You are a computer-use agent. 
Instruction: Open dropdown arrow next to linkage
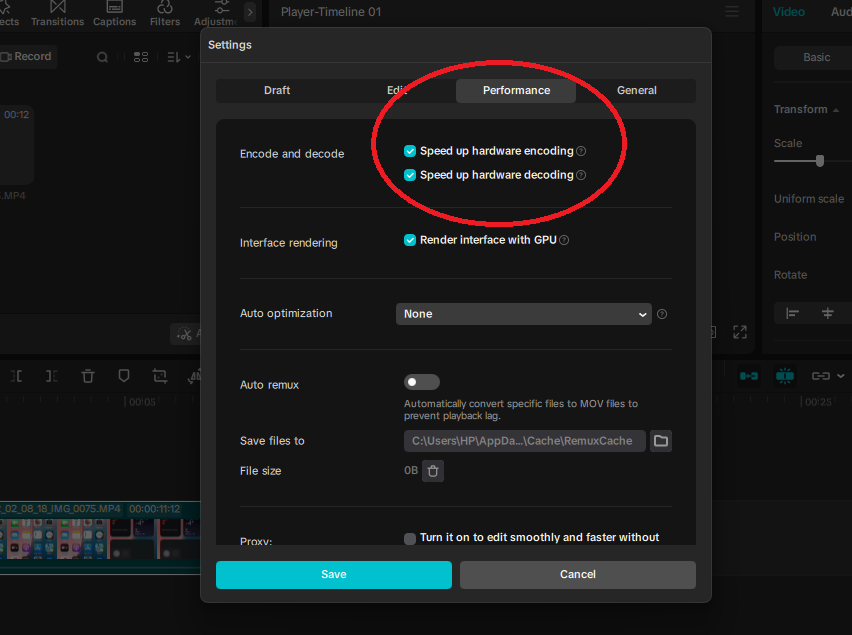(x=841, y=376)
